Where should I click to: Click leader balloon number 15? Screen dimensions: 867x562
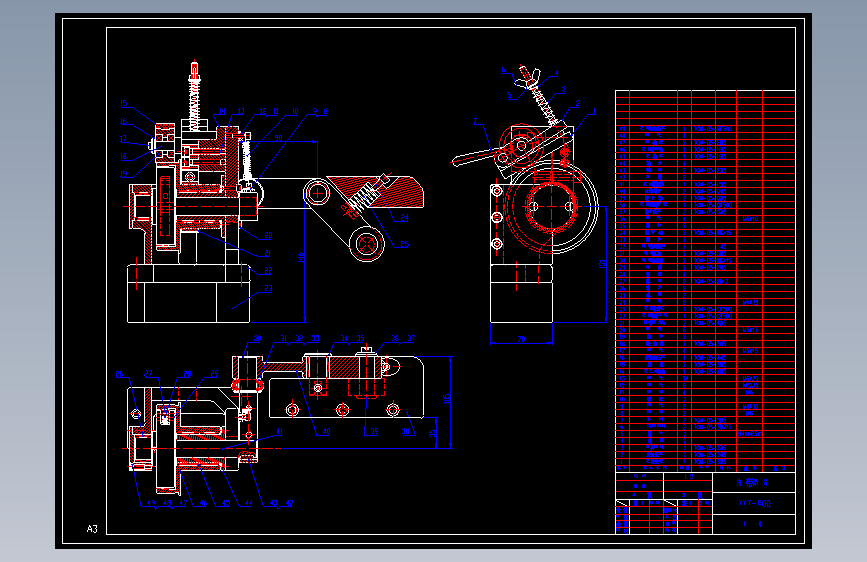click(x=124, y=103)
